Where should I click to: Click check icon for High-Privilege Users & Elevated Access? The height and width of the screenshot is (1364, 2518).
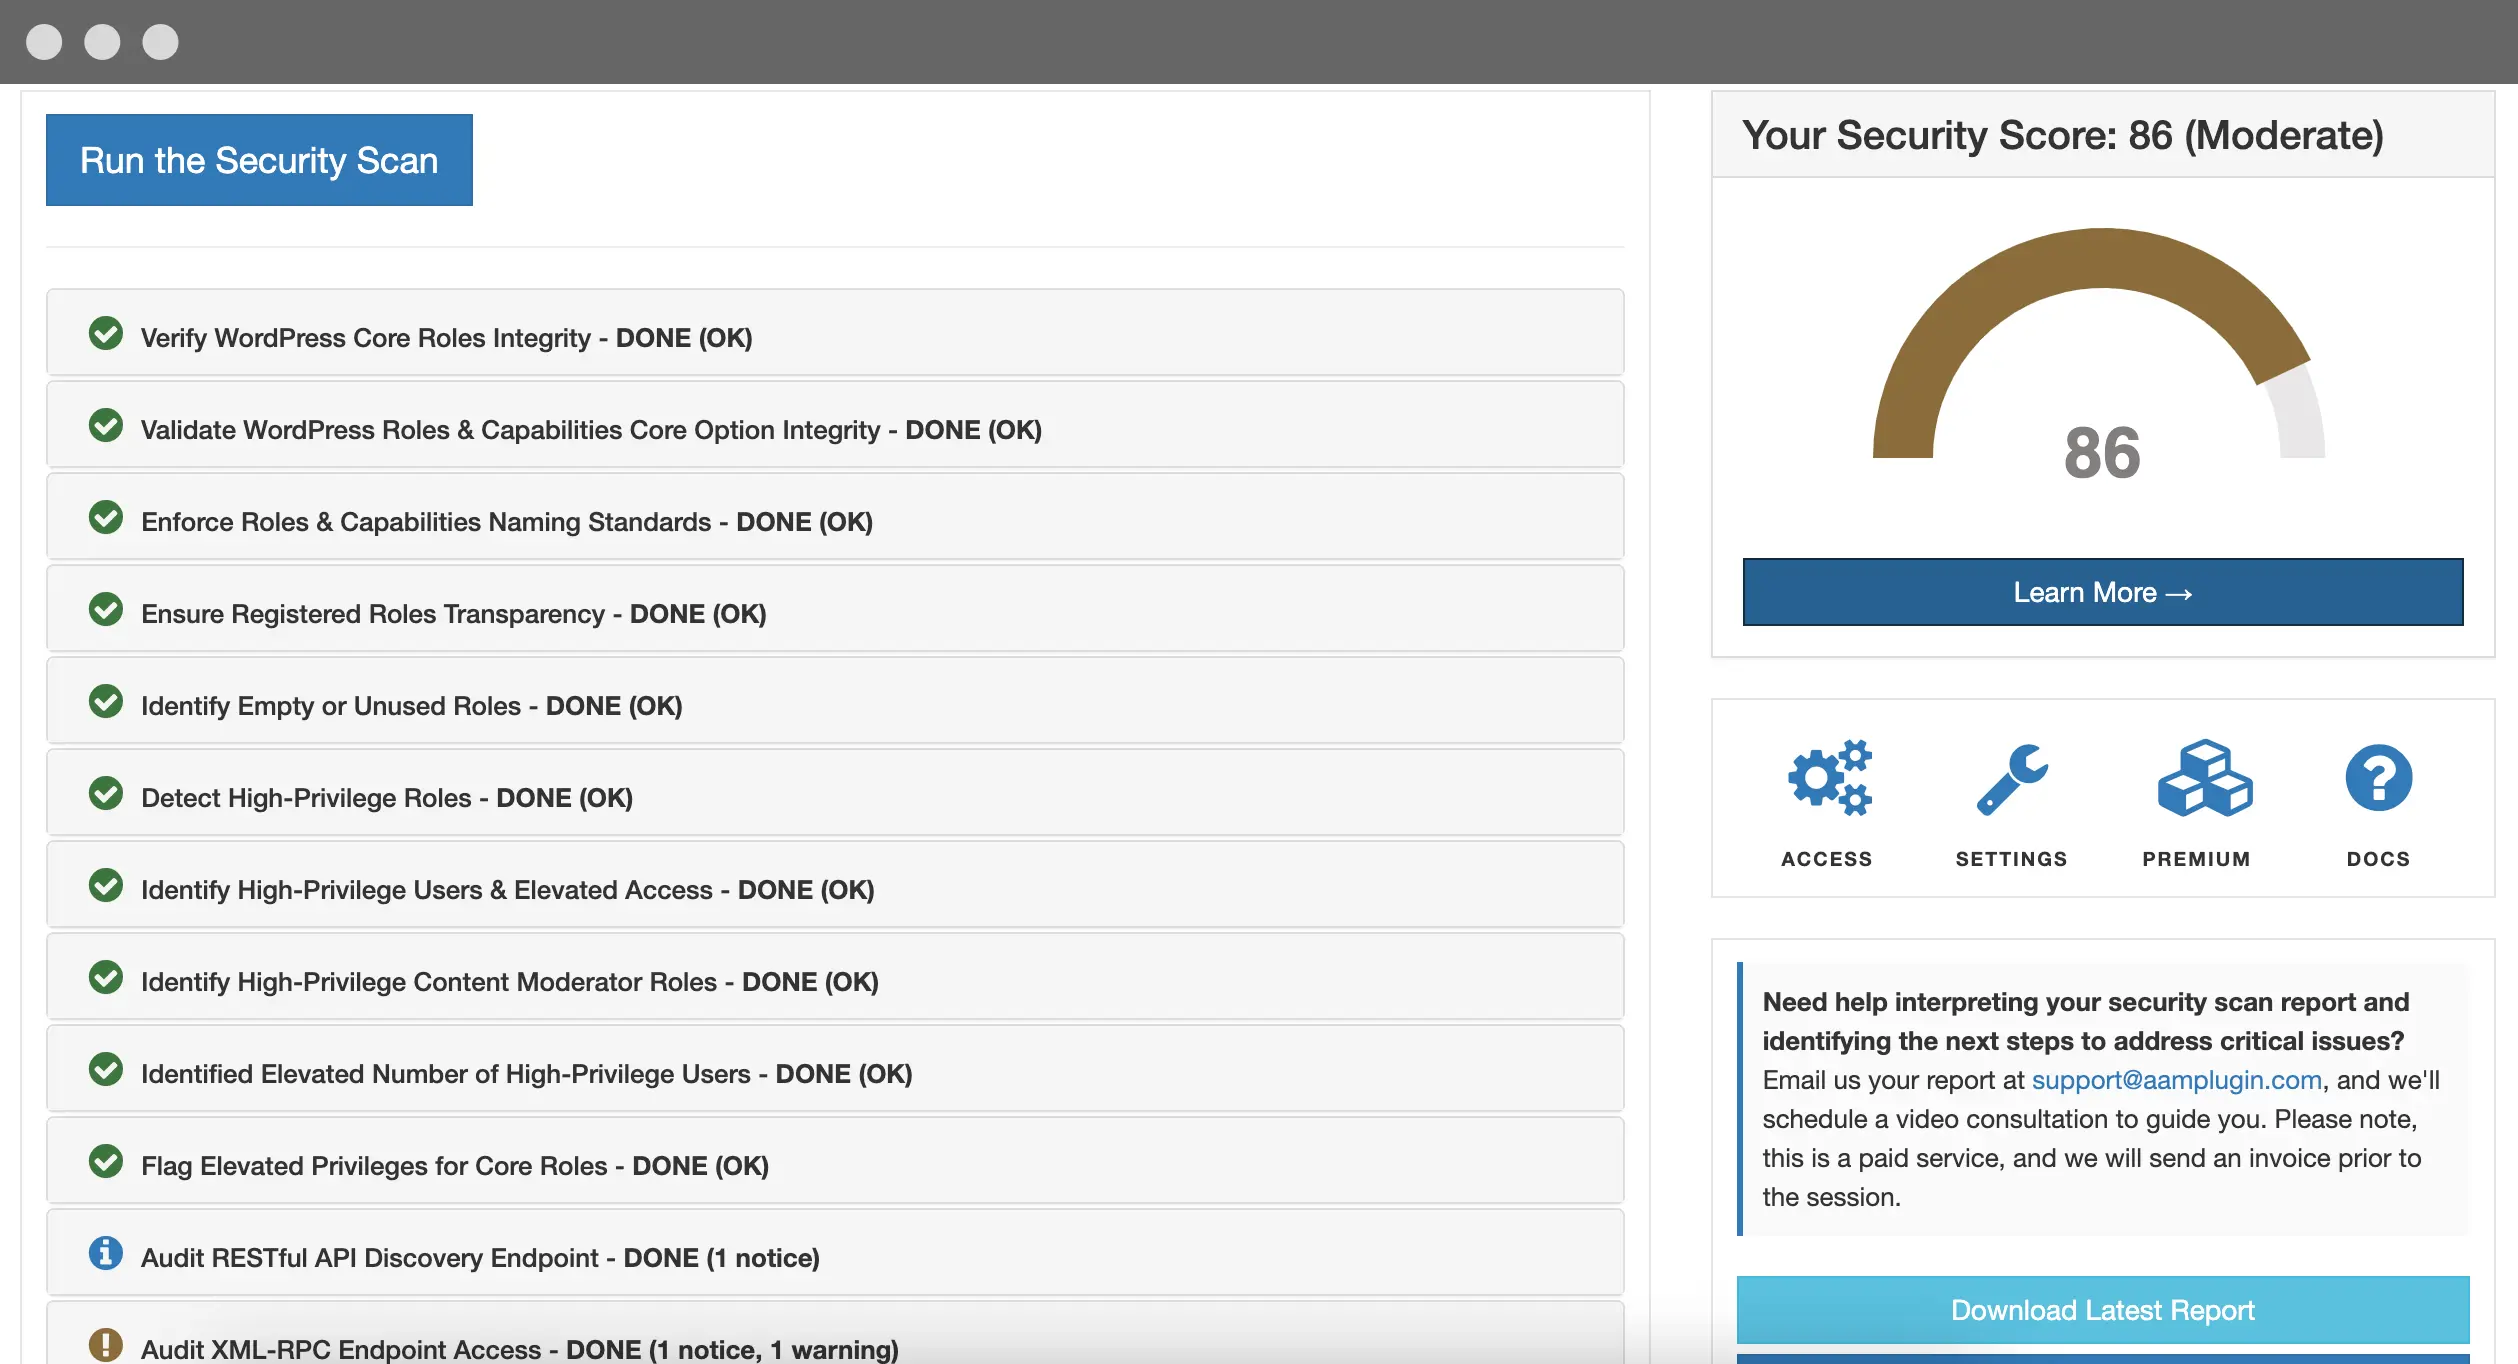point(106,885)
